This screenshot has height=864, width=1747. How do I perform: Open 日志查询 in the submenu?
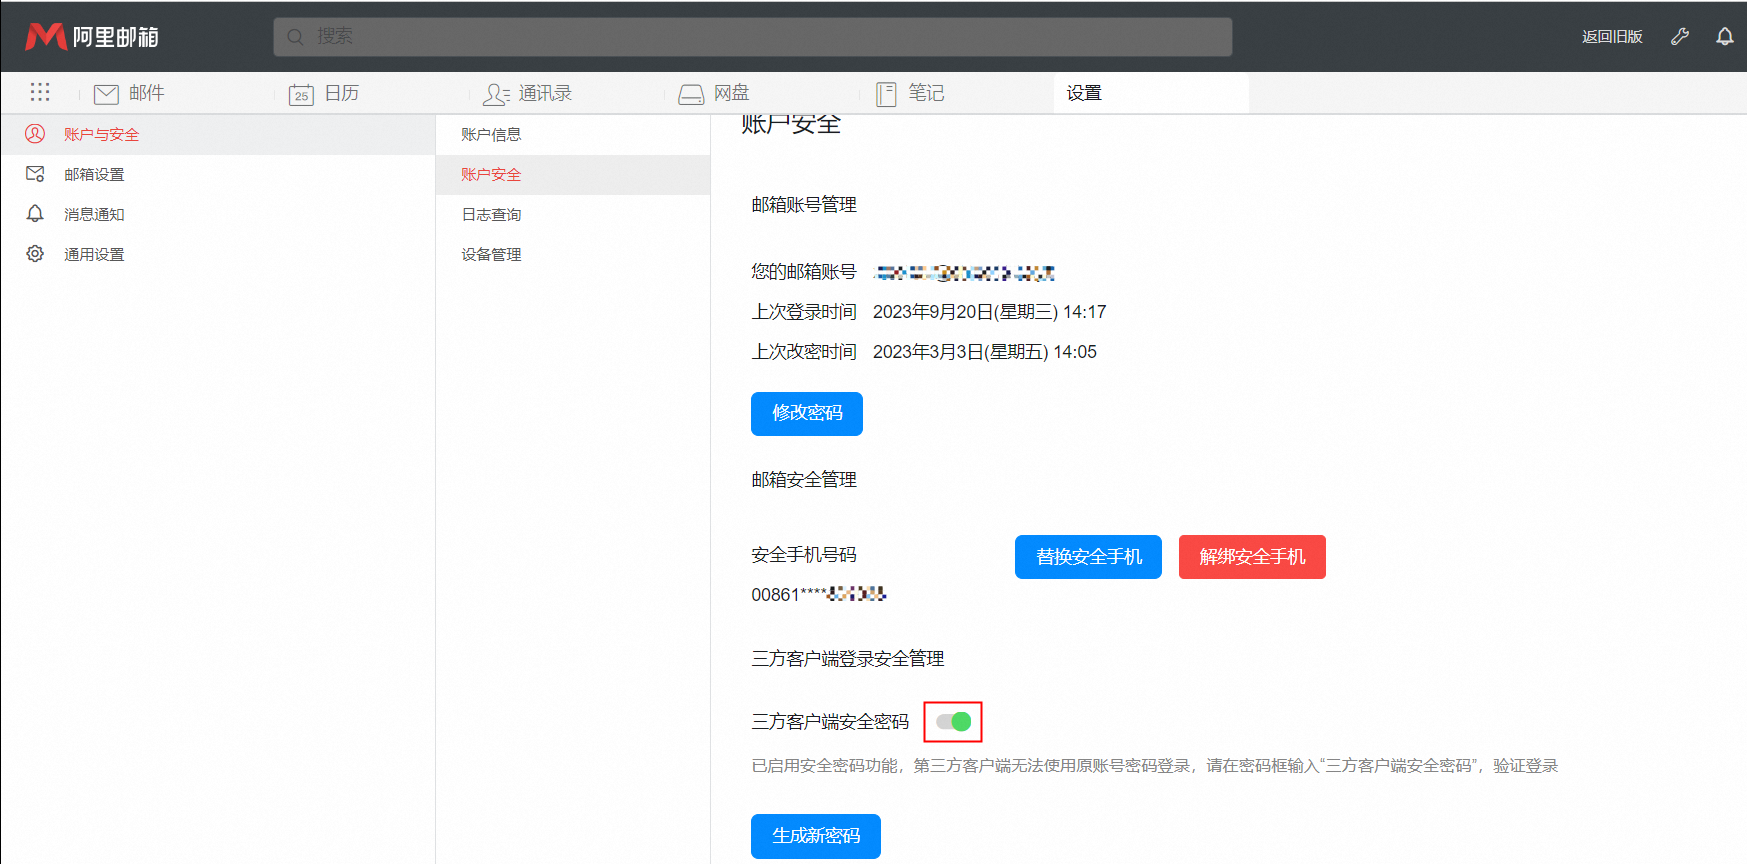point(491,214)
